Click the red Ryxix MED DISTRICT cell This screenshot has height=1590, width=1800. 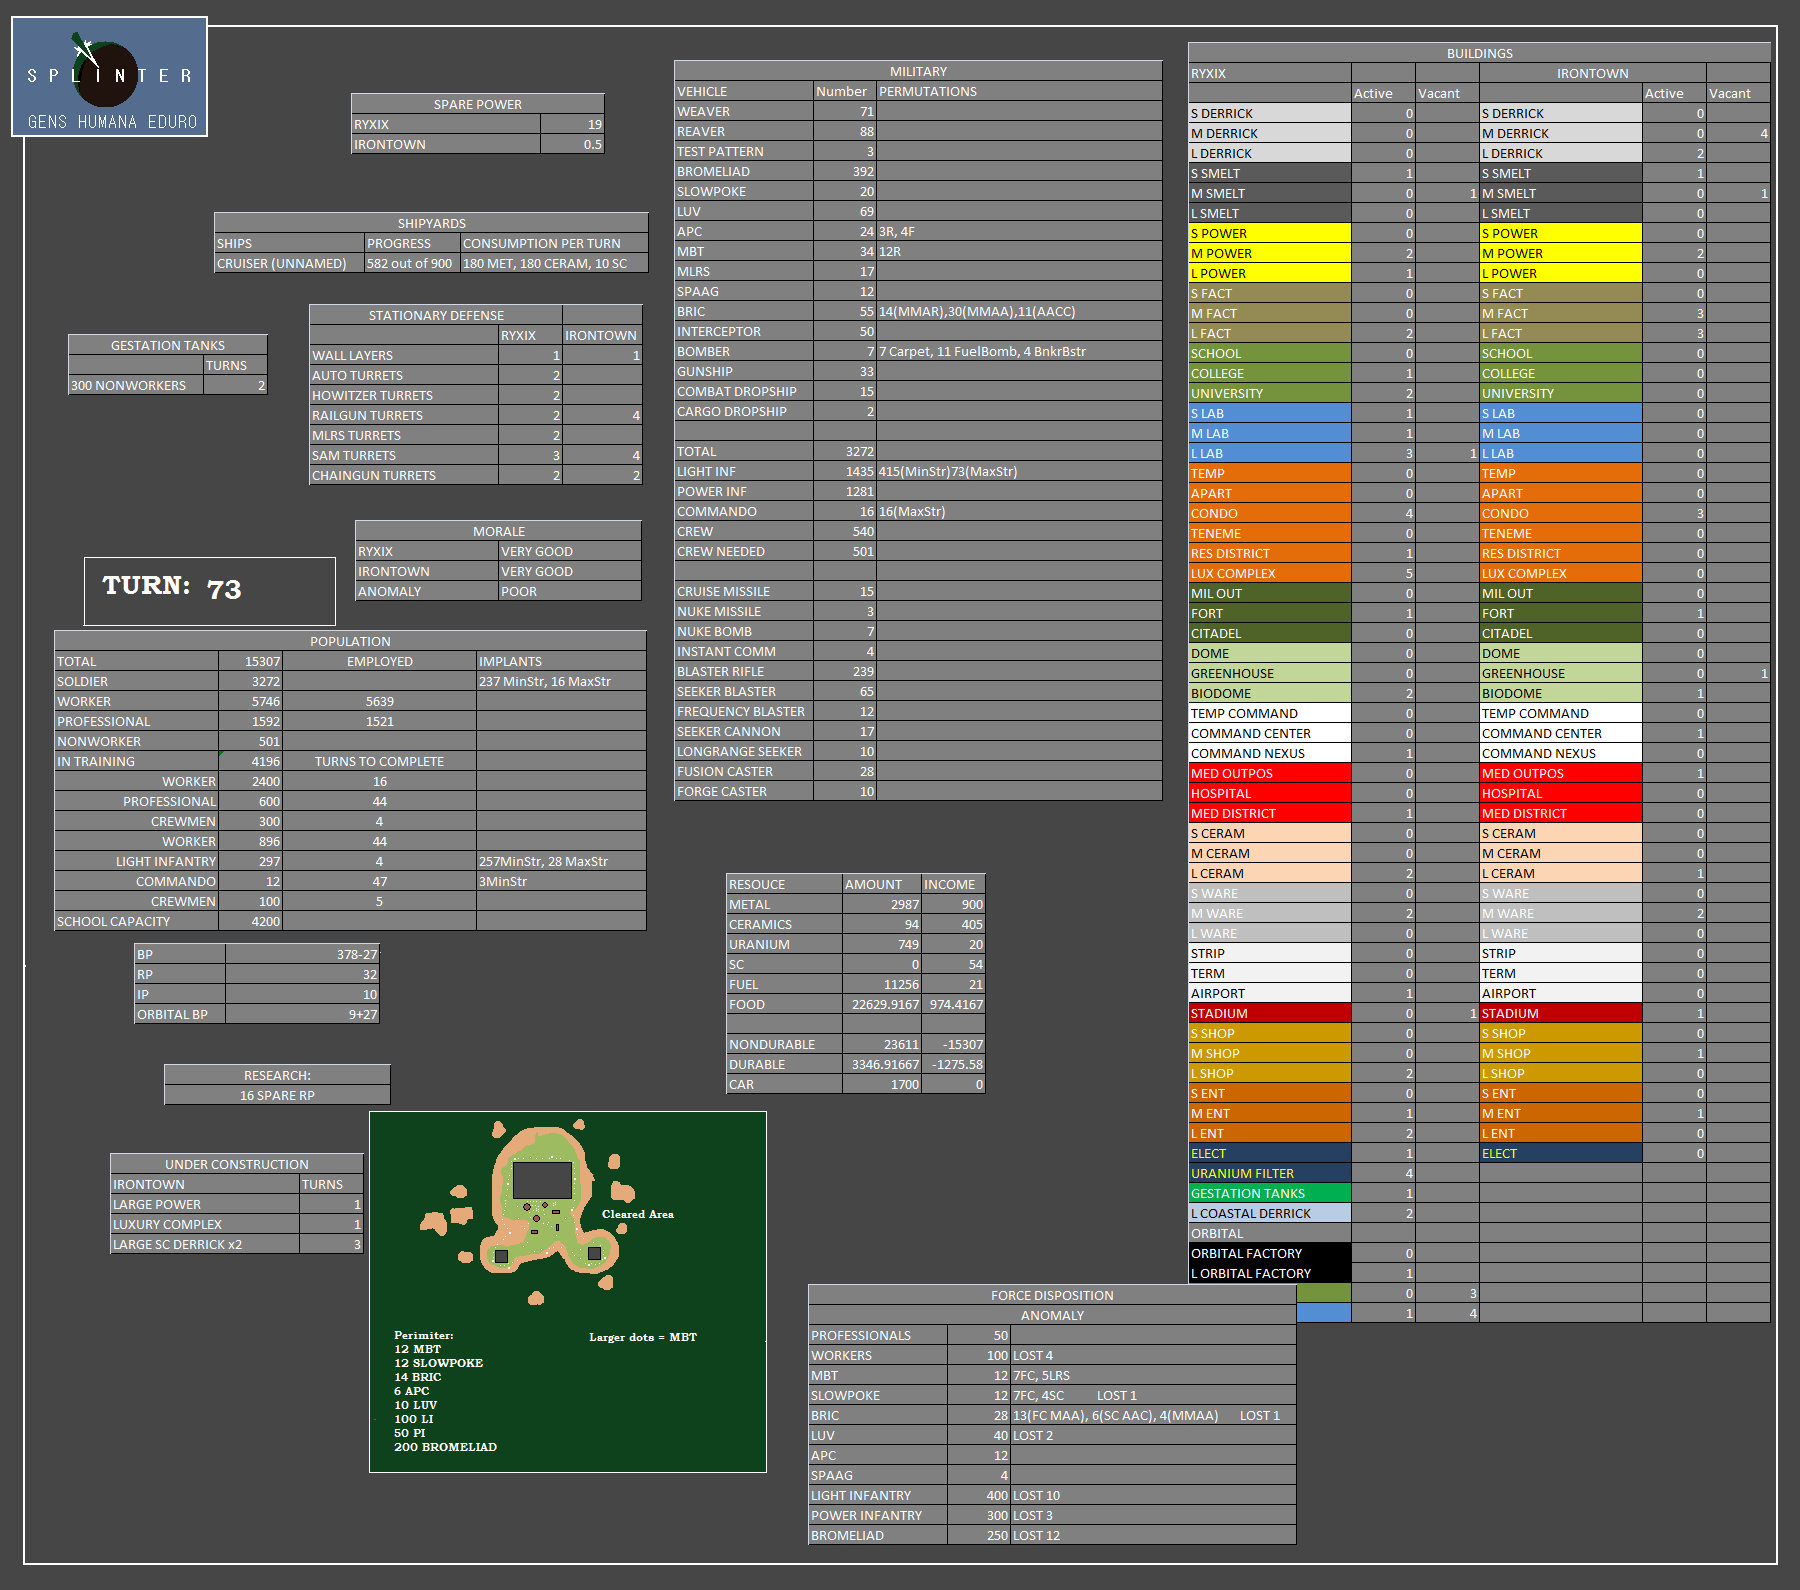1269,814
